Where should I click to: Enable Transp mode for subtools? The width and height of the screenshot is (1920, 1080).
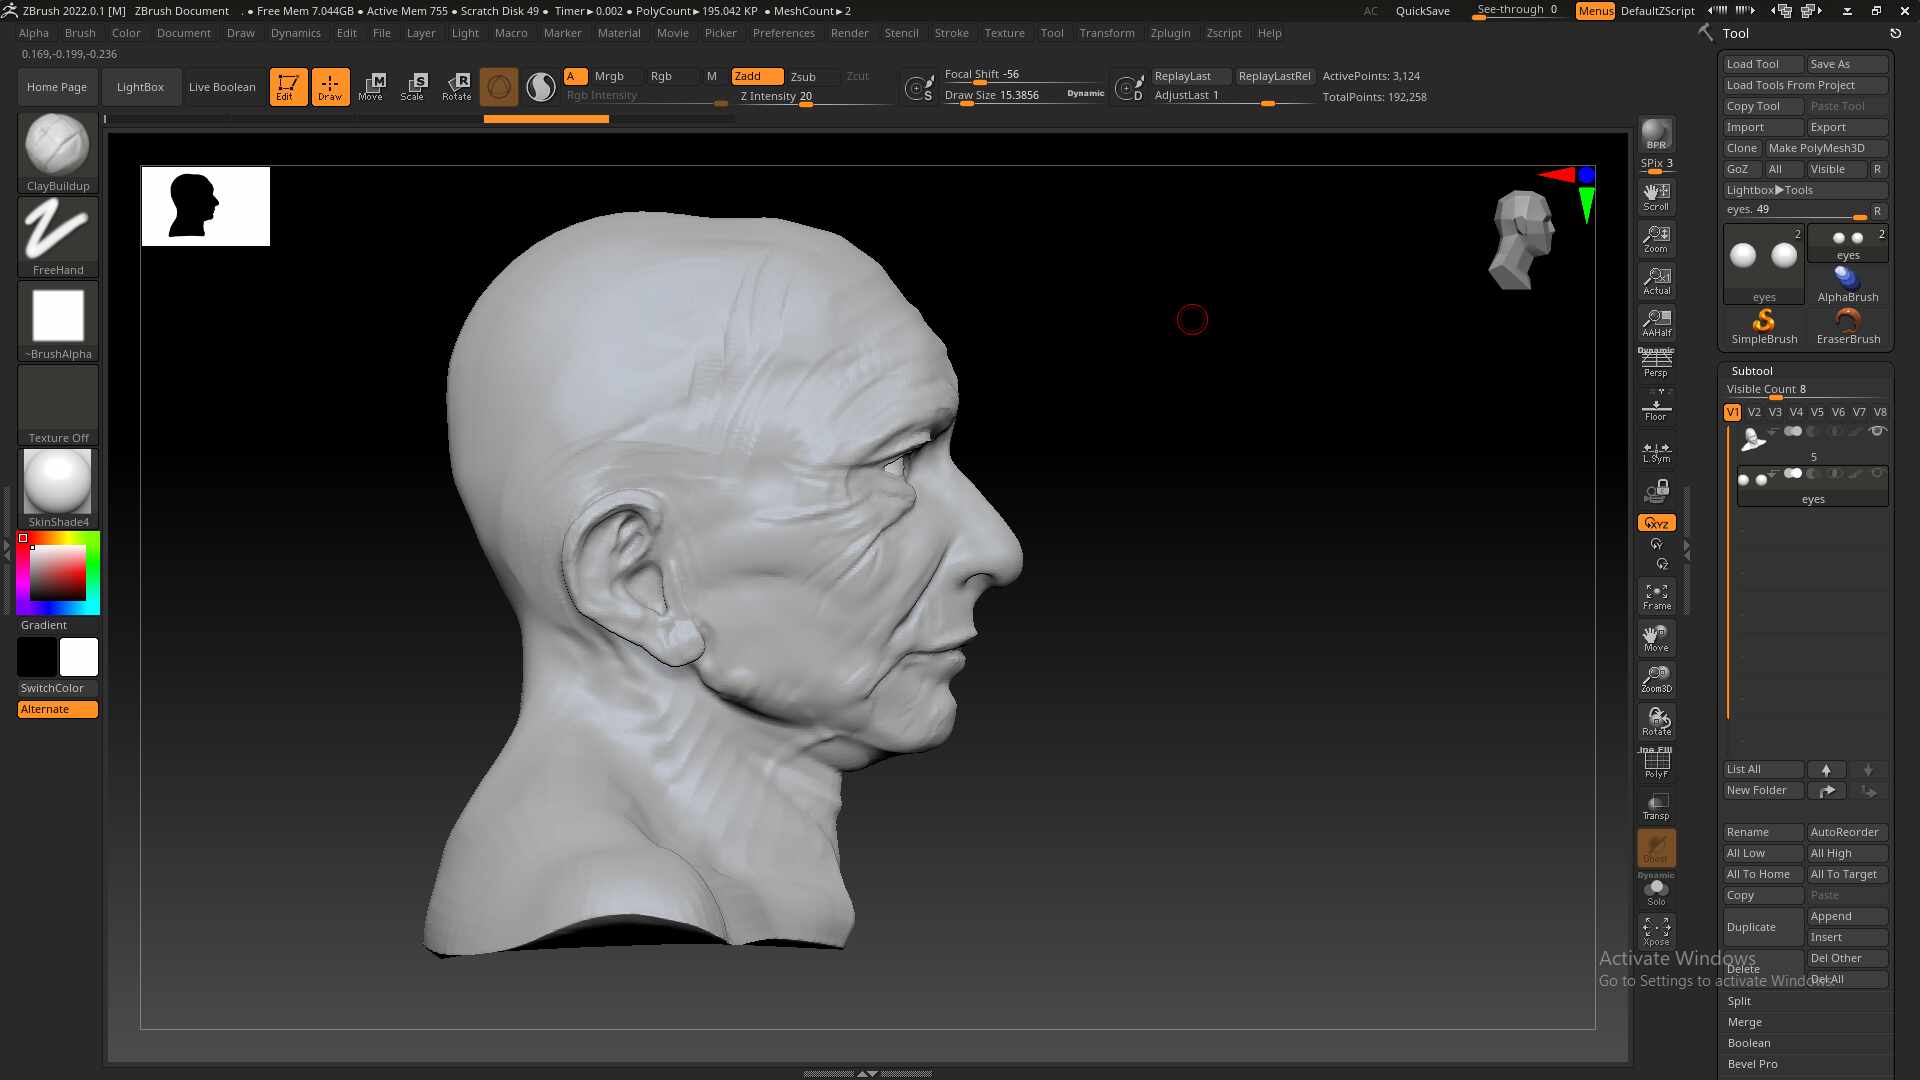point(1656,806)
